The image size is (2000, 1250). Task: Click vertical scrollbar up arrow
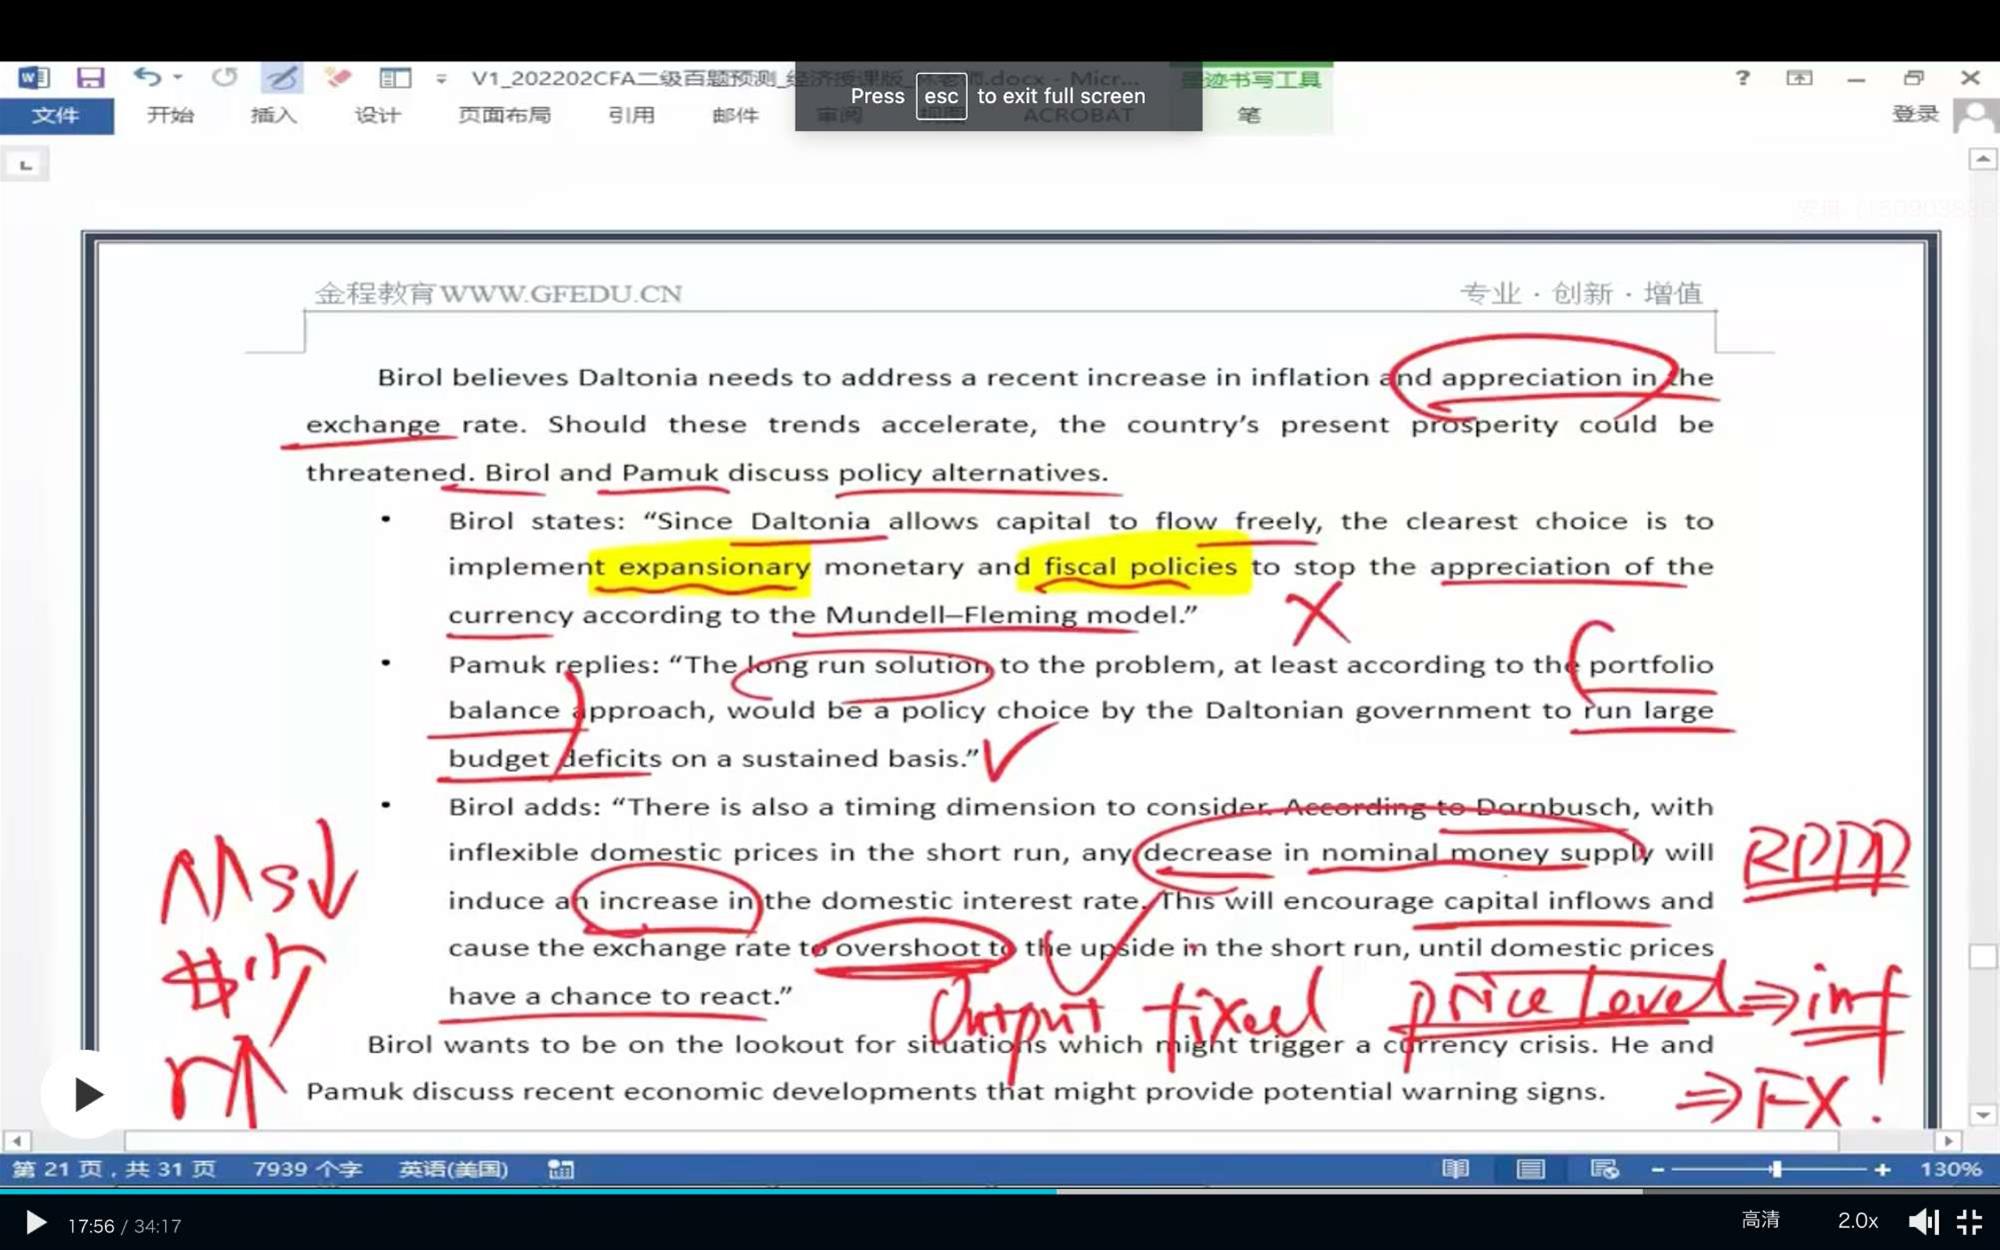click(1983, 160)
